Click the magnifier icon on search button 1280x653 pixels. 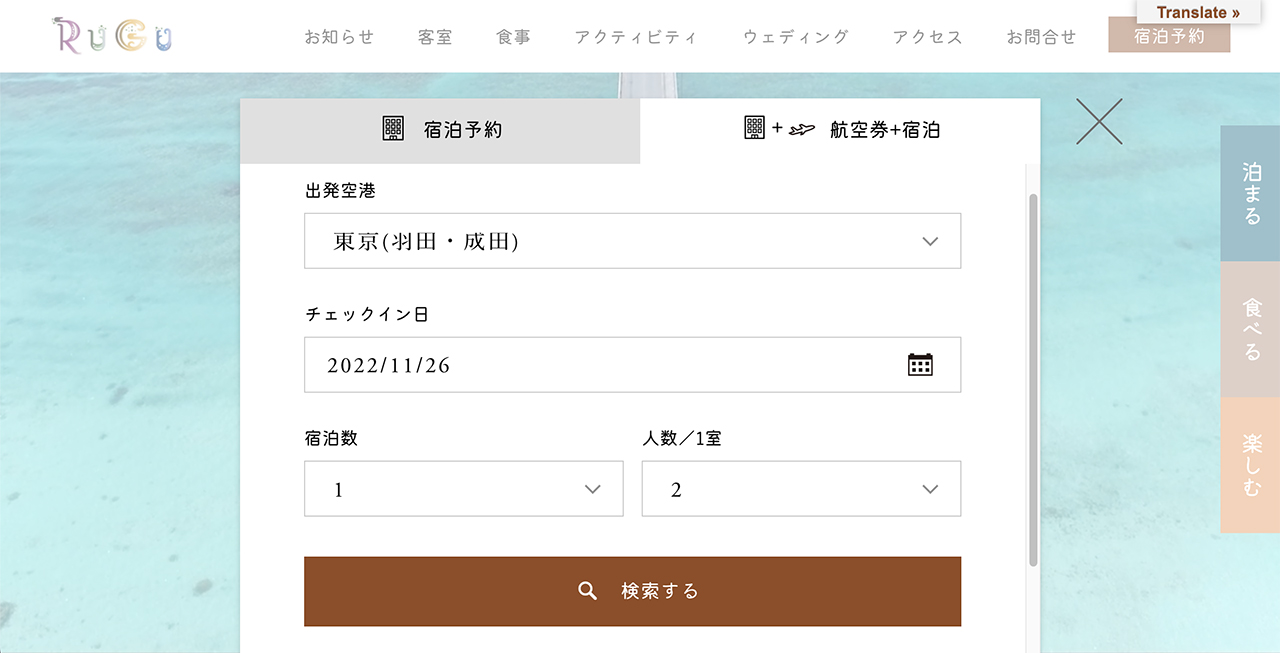click(588, 591)
